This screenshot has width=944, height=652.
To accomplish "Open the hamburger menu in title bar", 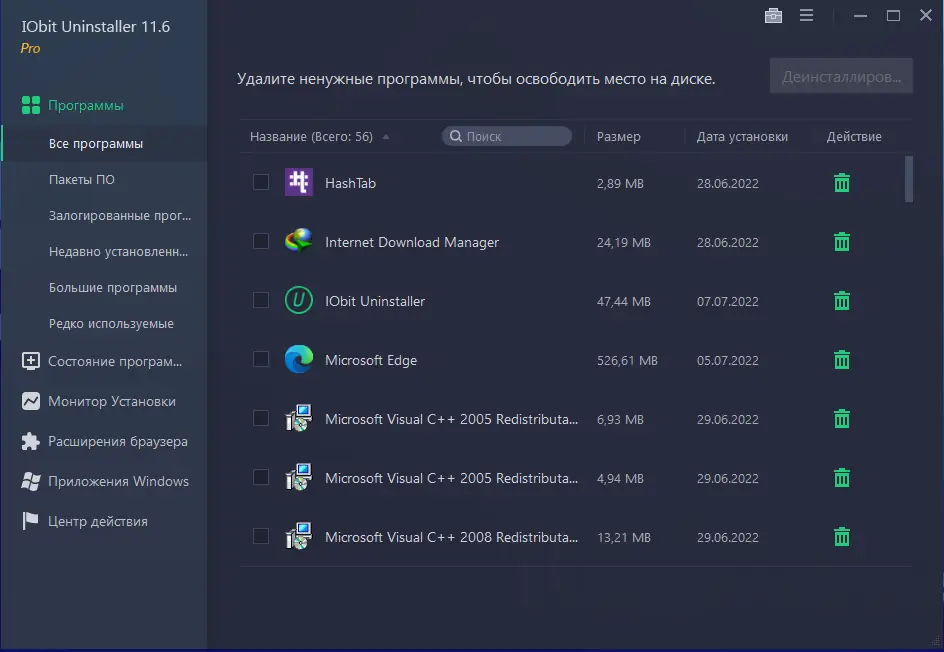I will [x=807, y=16].
